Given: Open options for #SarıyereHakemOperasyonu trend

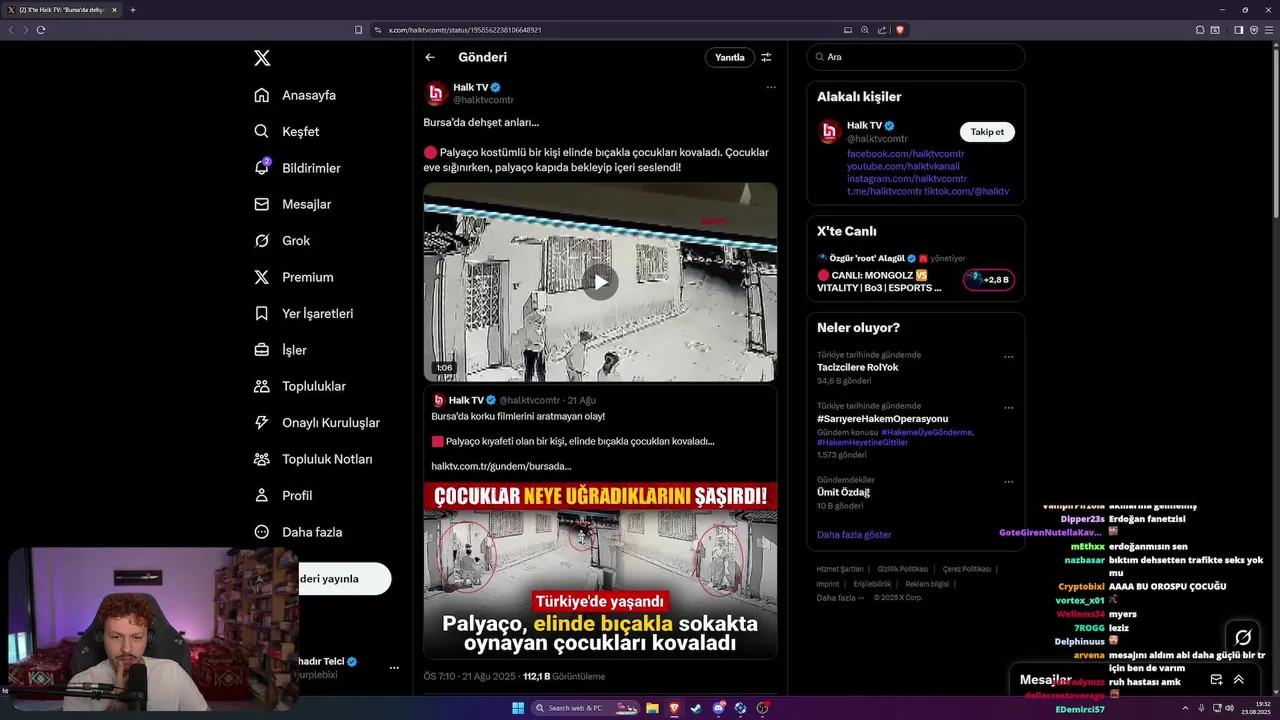Looking at the screenshot, I should tap(1009, 408).
